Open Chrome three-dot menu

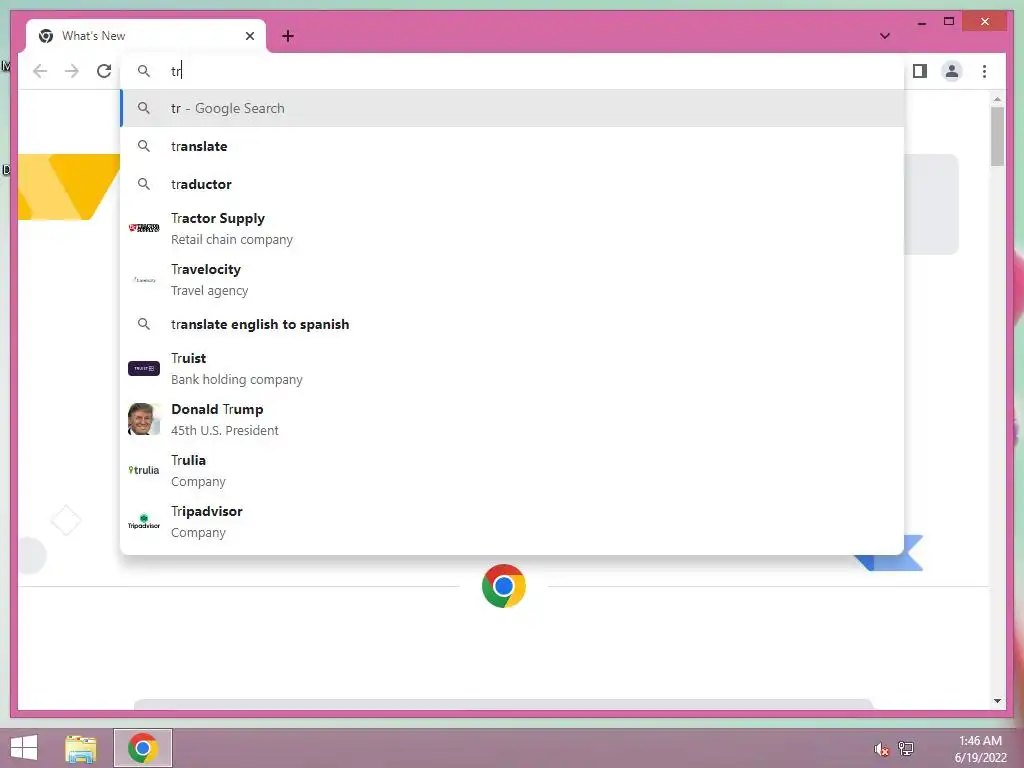pyautogui.click(x=984, y=71)
